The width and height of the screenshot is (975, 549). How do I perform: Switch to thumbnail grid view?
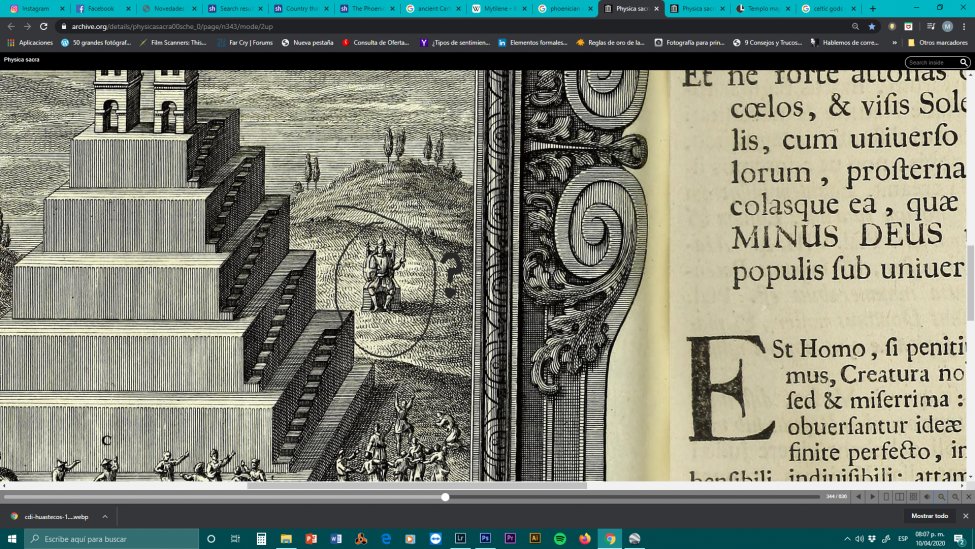(913, 497)
